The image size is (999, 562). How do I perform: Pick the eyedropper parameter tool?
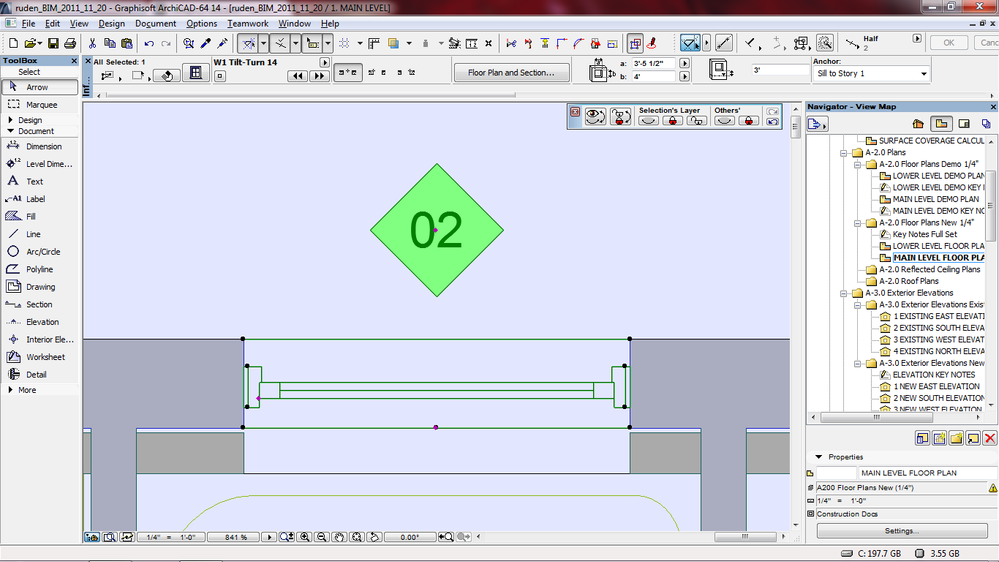pyautogui.click(x=206, y=44)
